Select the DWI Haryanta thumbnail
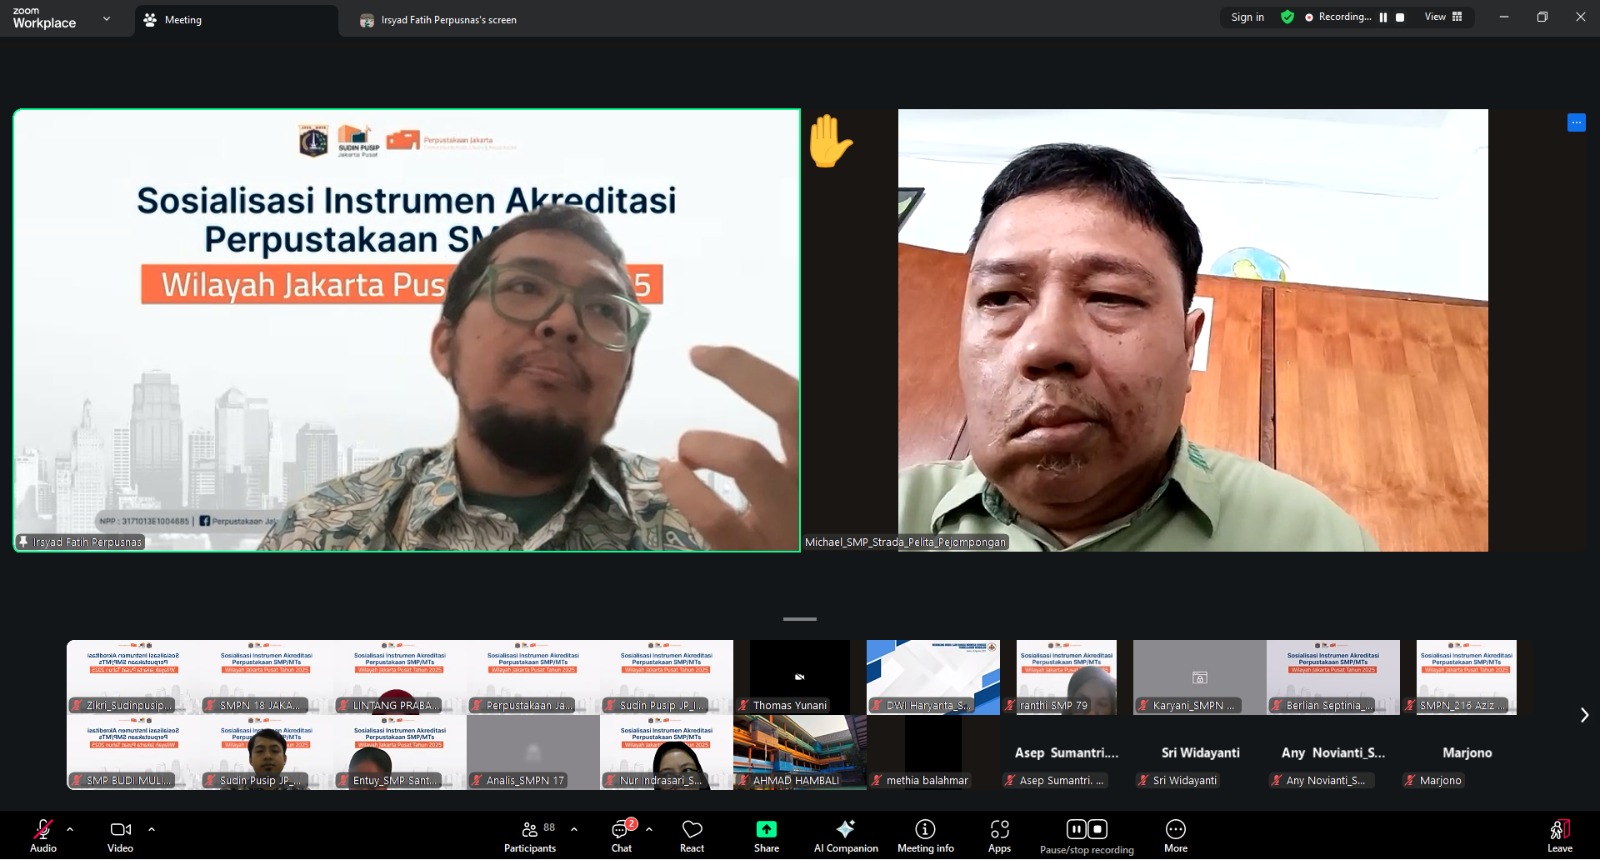The width and height of the screenshot is (1600, 860). (x=933, y=677)
